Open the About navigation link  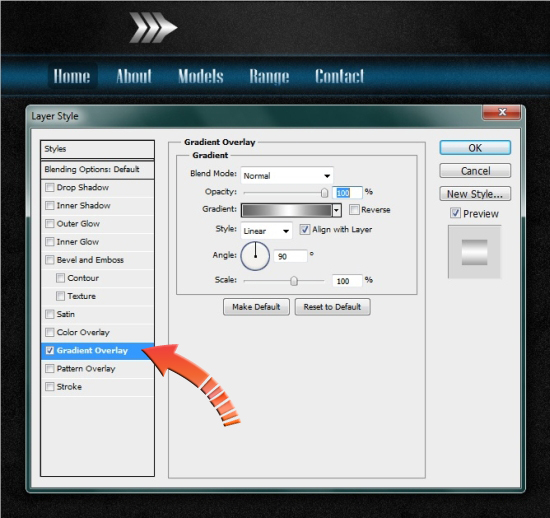point(134,76)
